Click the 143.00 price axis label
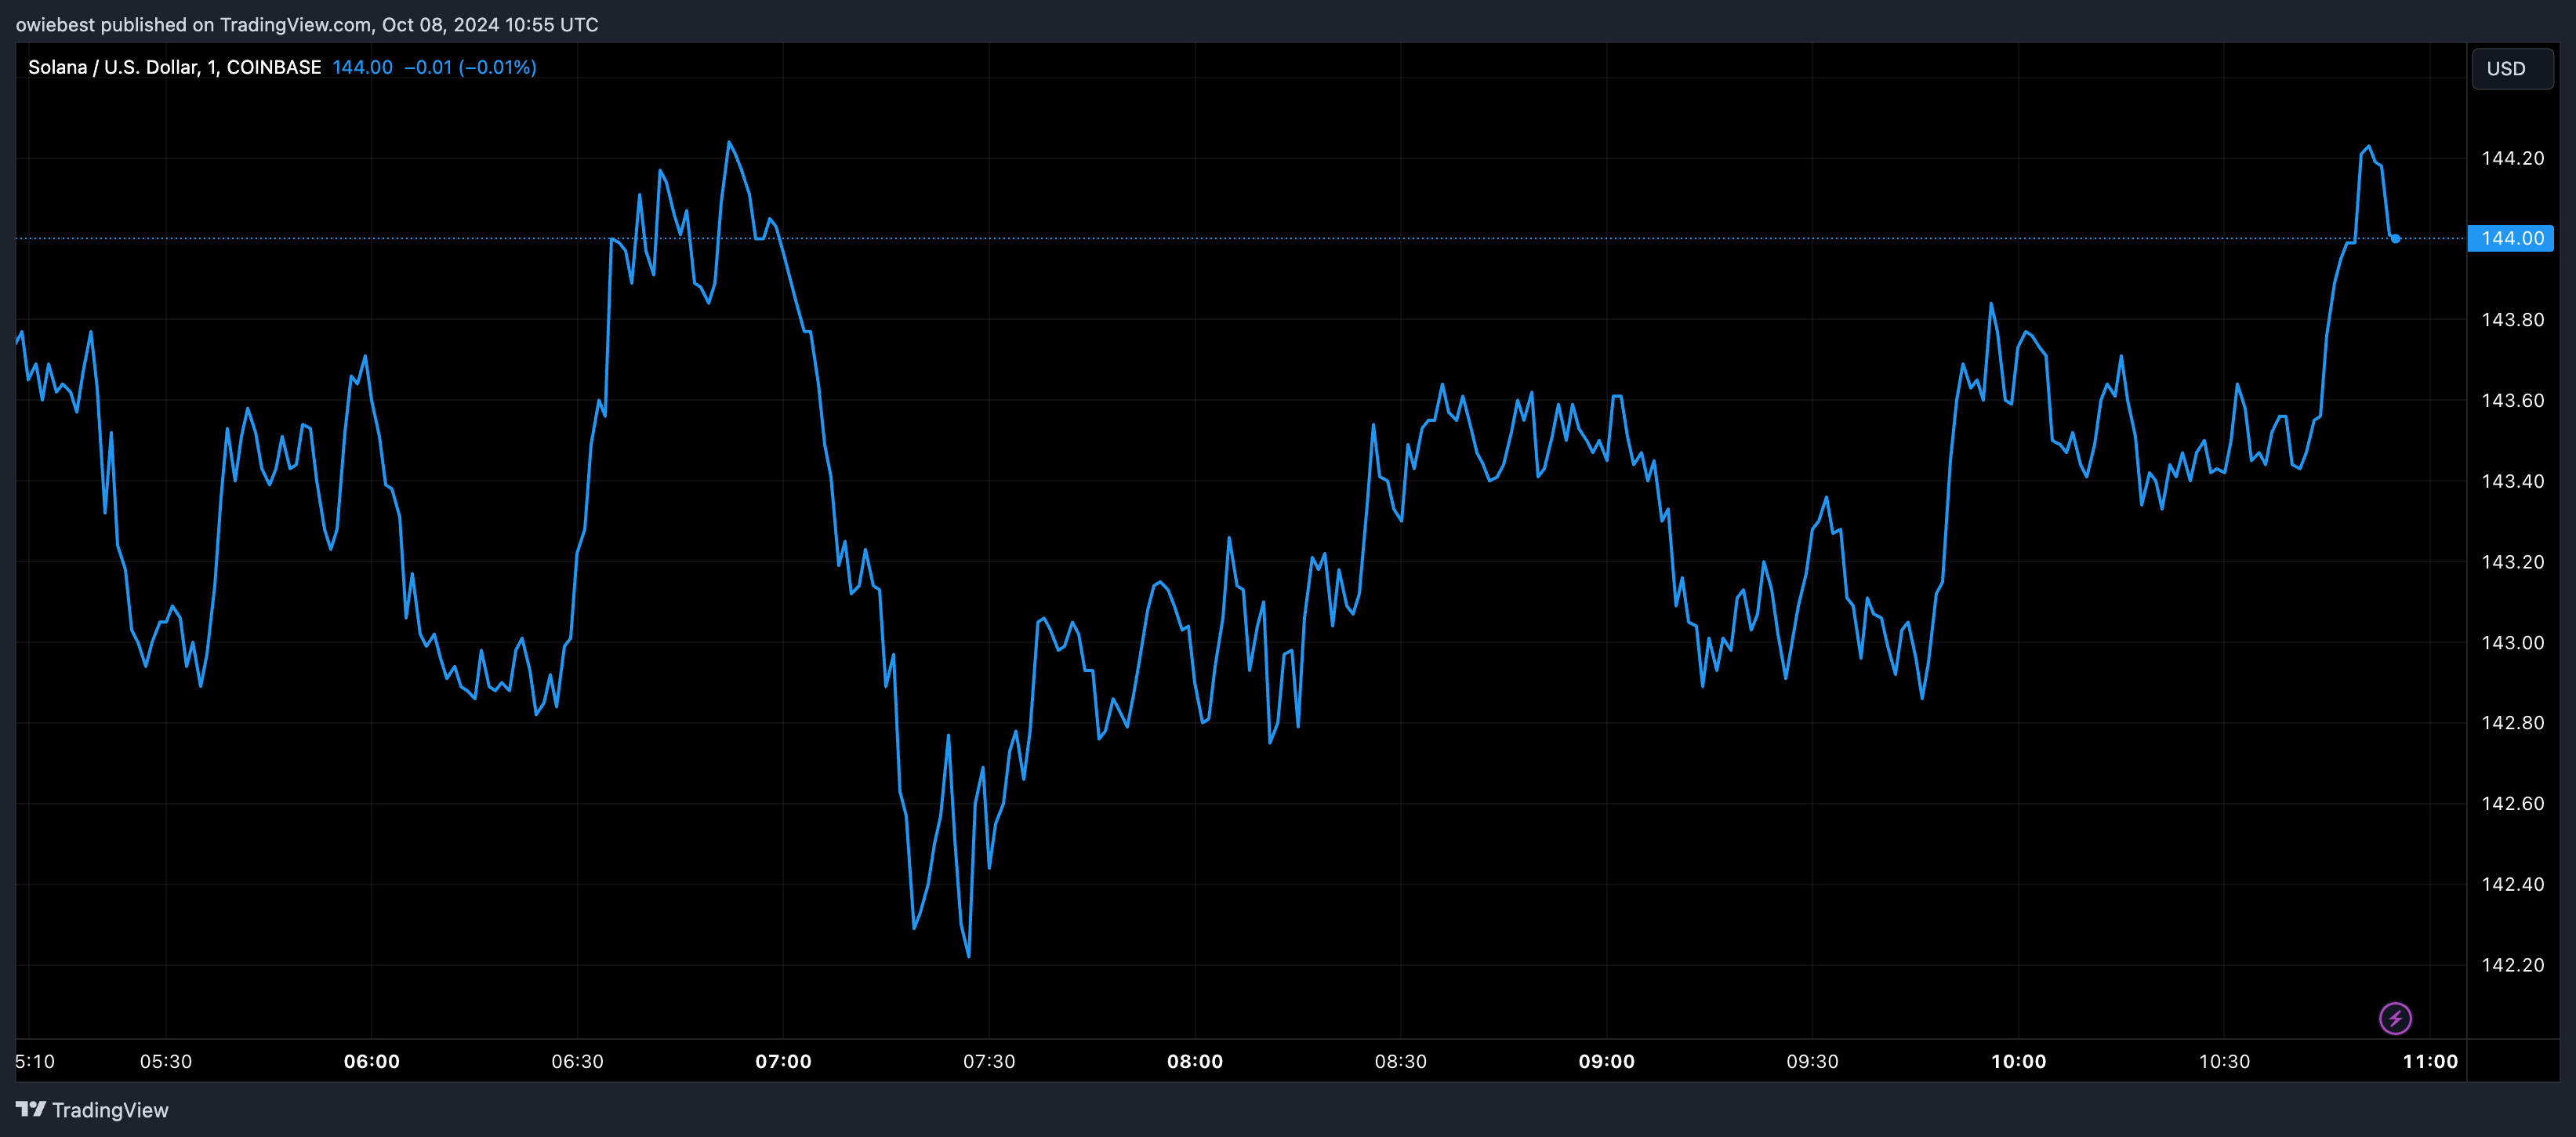2576x1137 pixels. coord(2512,642)
